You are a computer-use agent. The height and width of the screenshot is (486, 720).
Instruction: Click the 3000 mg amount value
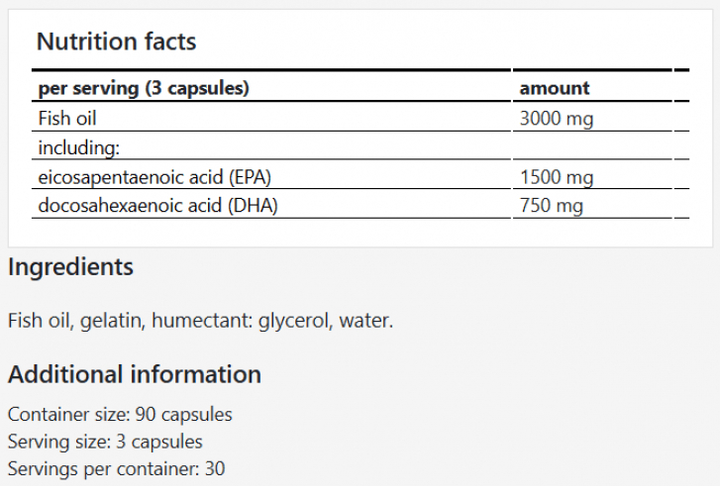click(x=556, y=118)
